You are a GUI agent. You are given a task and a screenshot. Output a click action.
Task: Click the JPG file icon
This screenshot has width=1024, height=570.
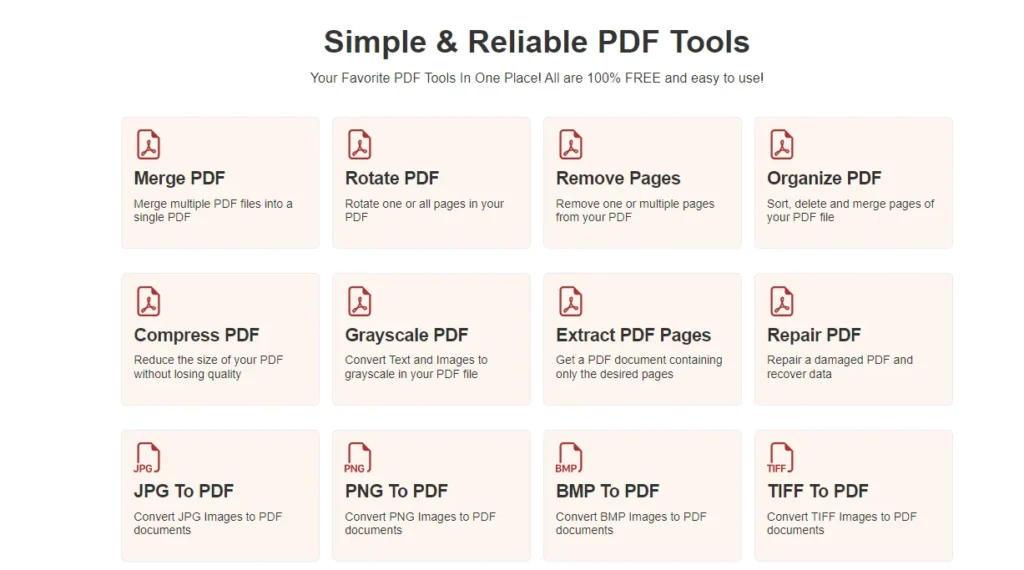click(147, 458)
